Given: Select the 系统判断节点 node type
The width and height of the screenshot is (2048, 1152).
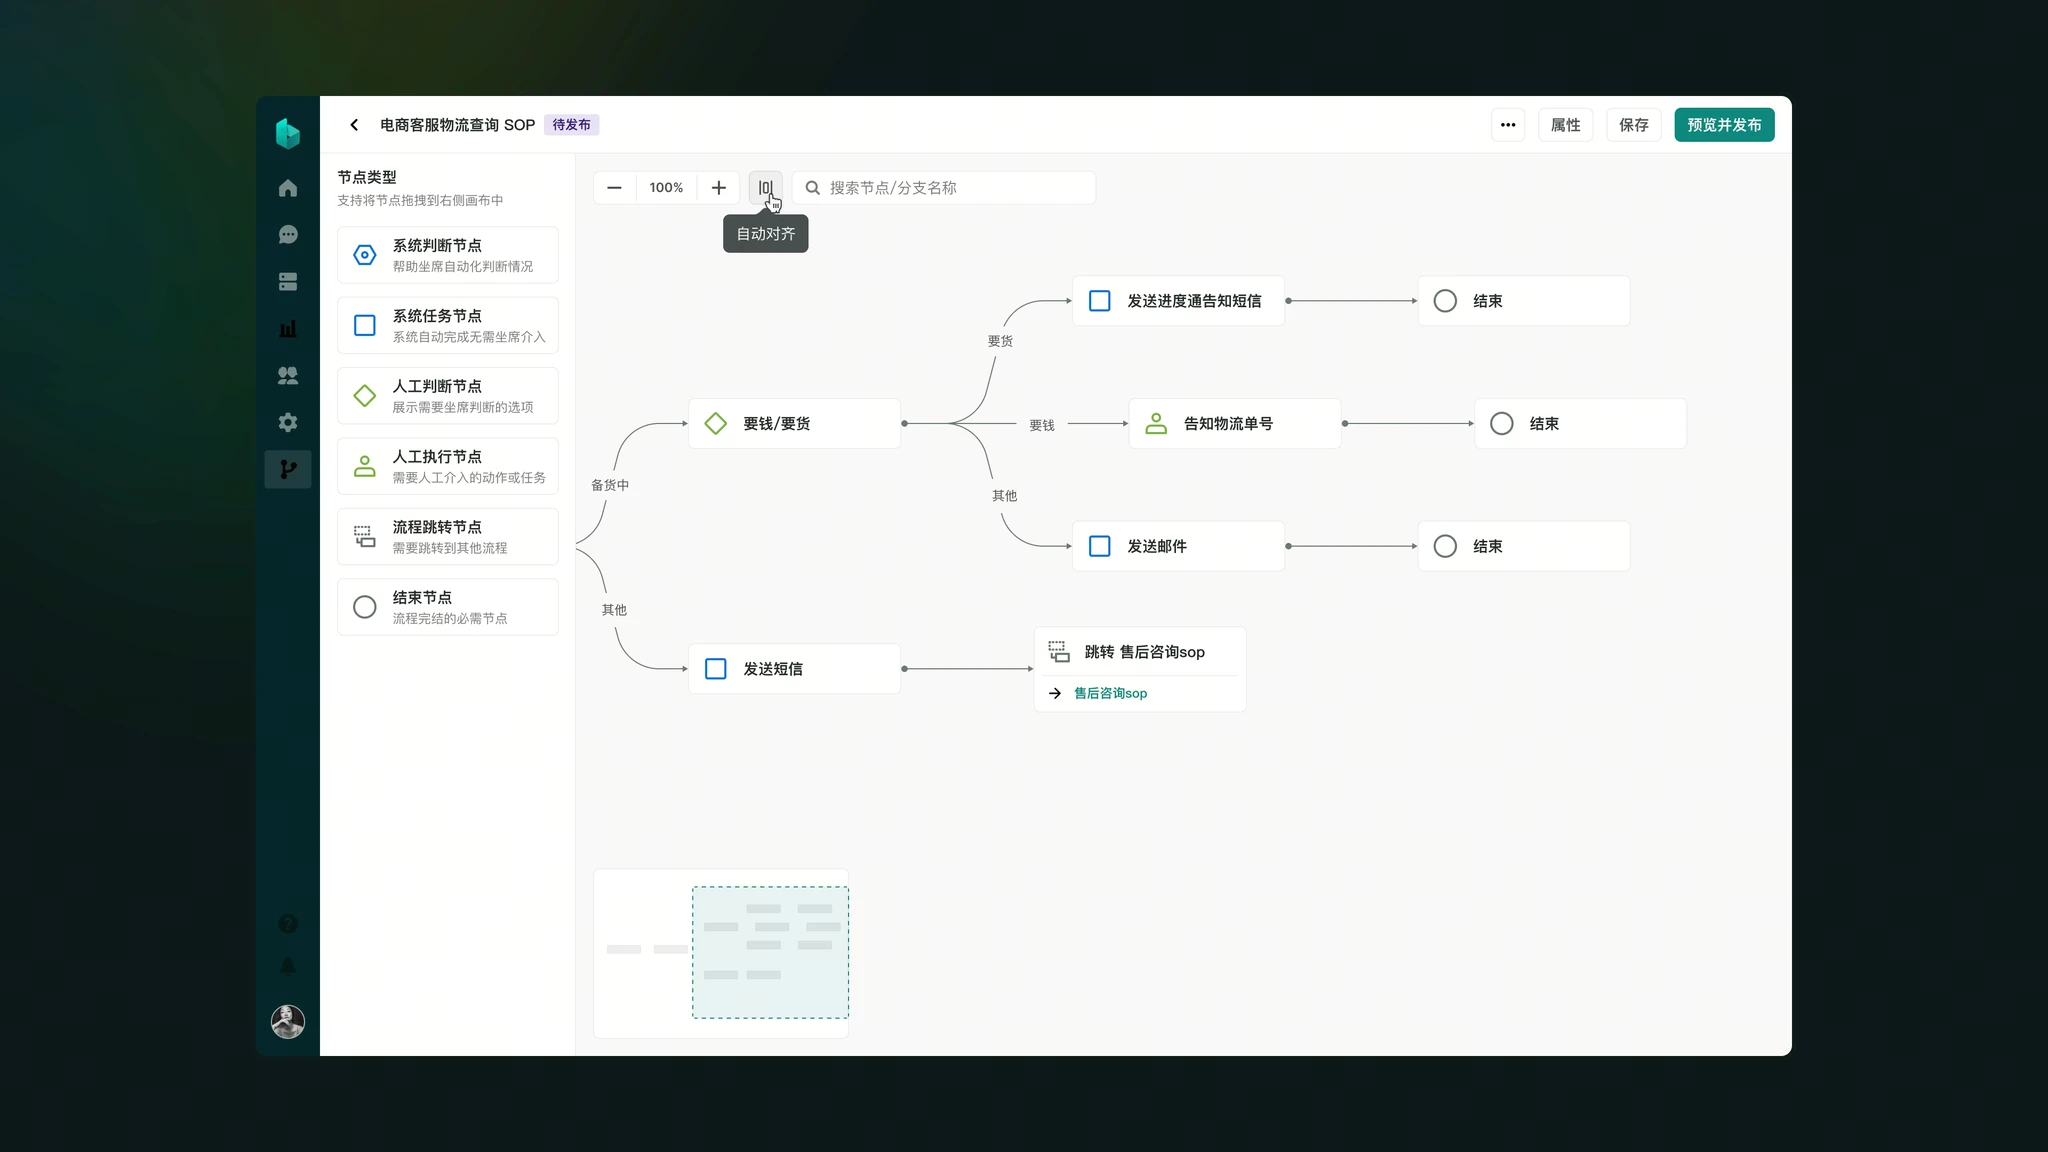Looking at the screenshot, I should click(447, 255).
